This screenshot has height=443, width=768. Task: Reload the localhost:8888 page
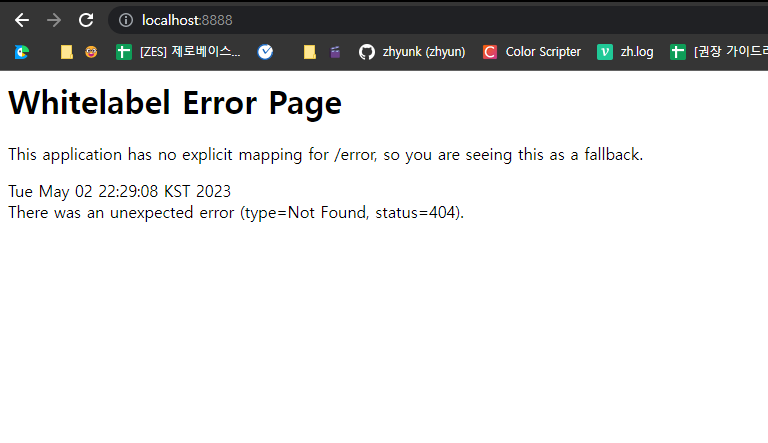pyautogui.click(x=86, y=20)
